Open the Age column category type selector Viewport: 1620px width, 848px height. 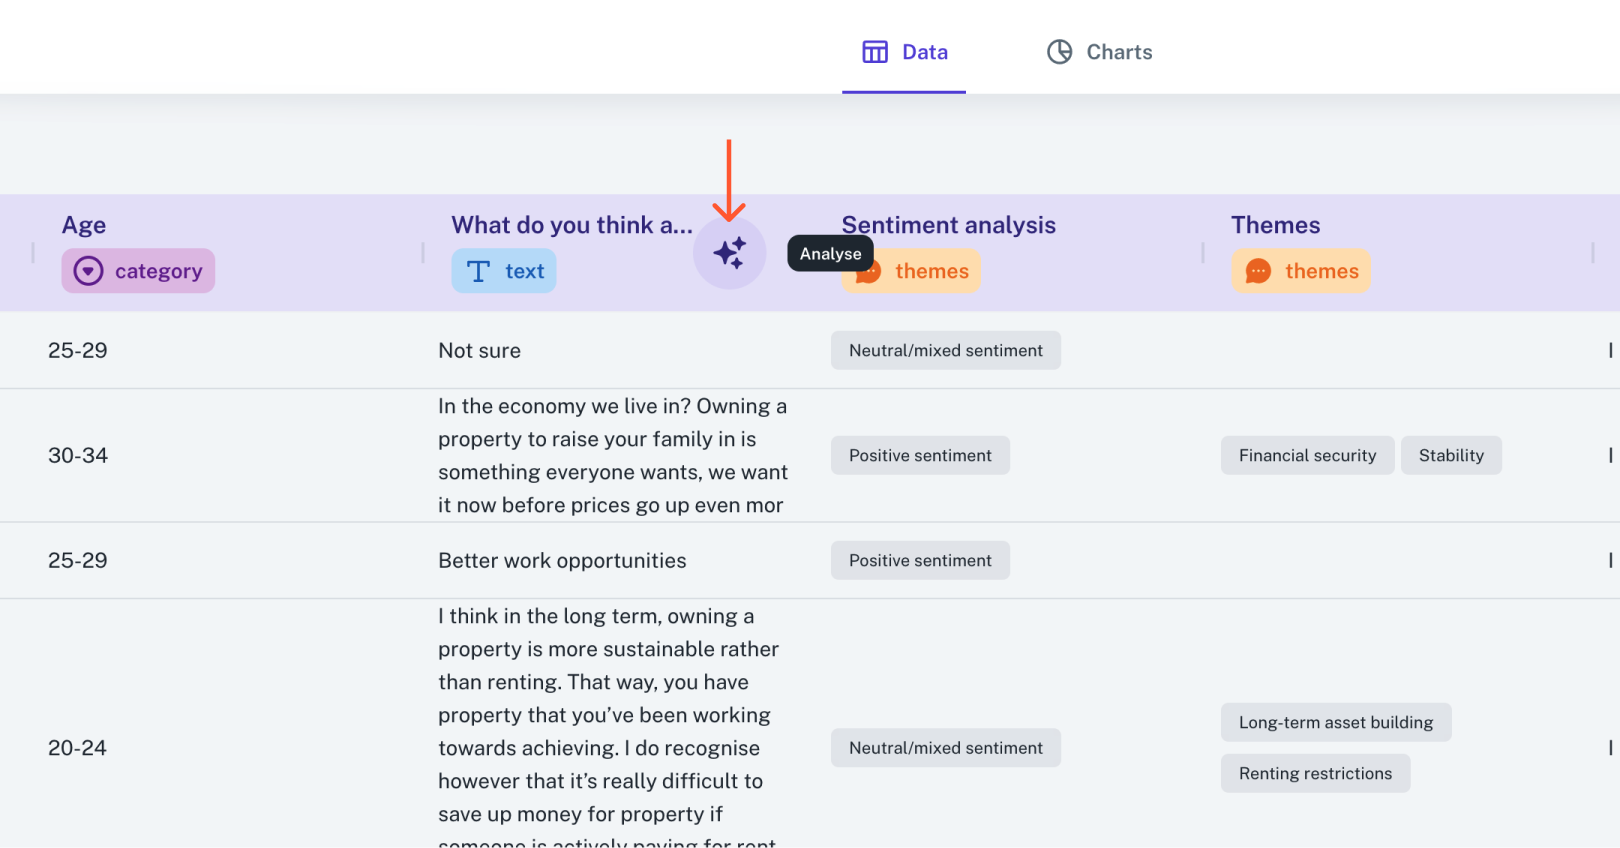click(138, 271)
